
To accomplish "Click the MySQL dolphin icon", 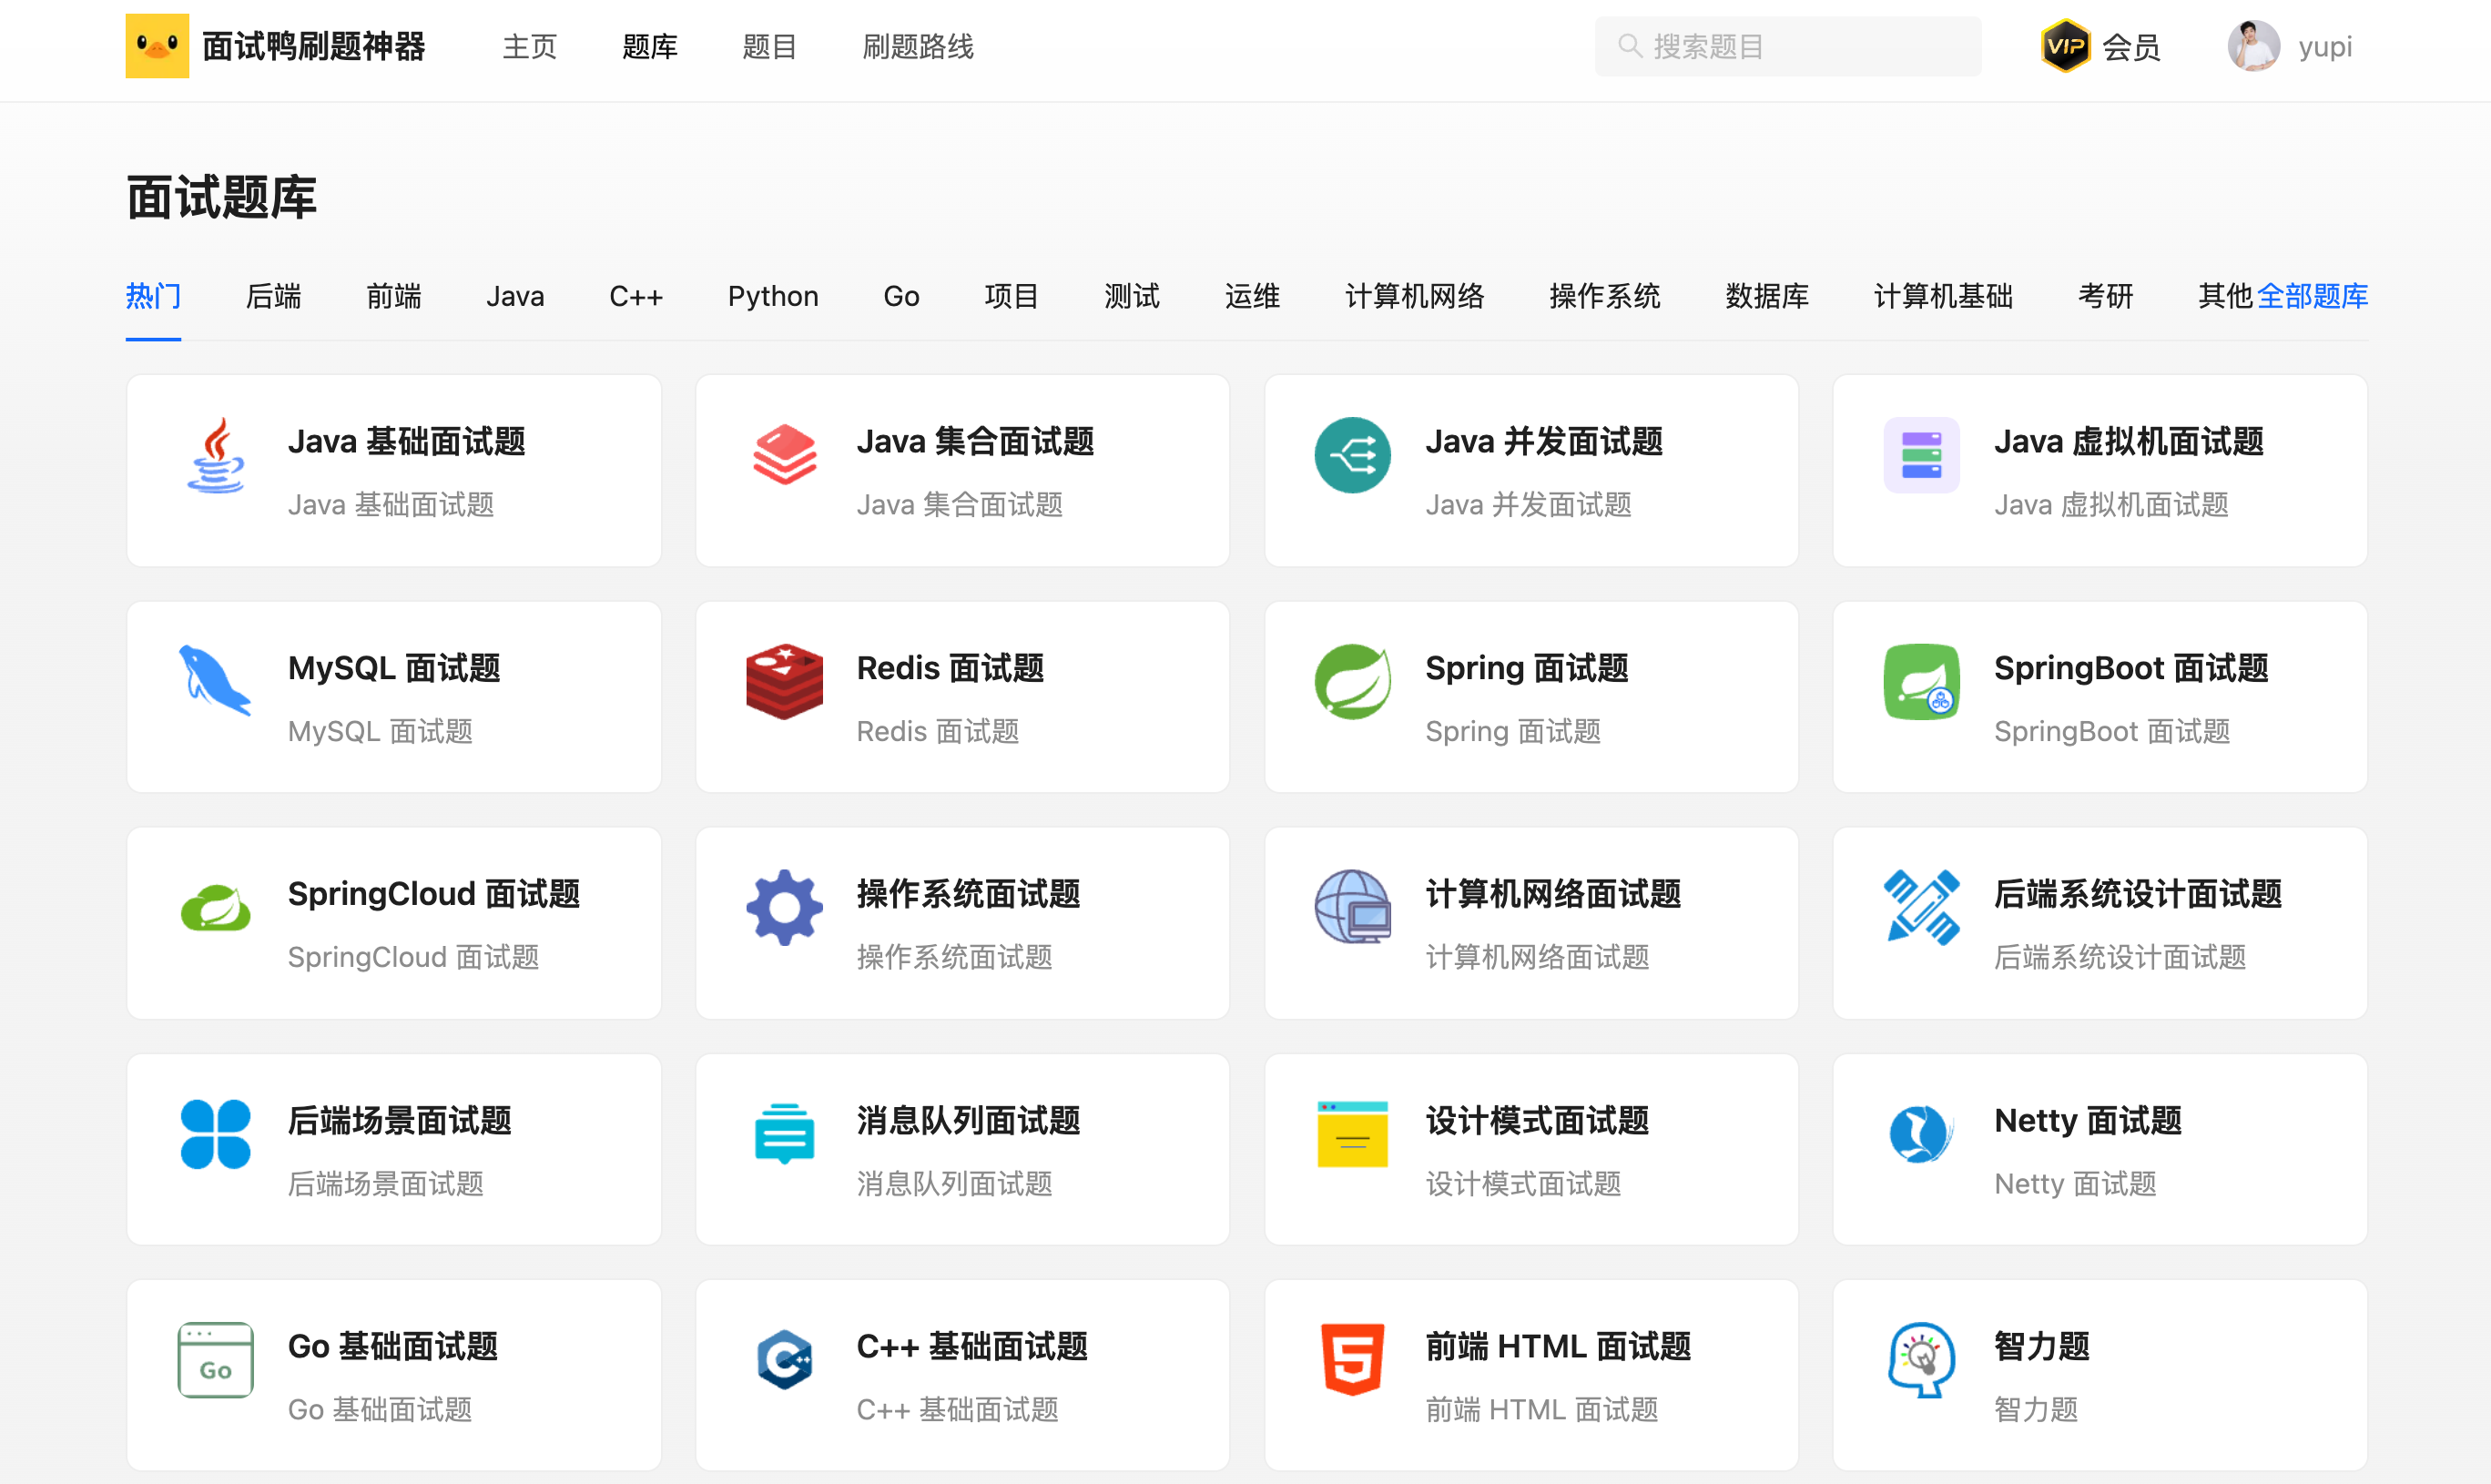I will [x=214, y=681].
